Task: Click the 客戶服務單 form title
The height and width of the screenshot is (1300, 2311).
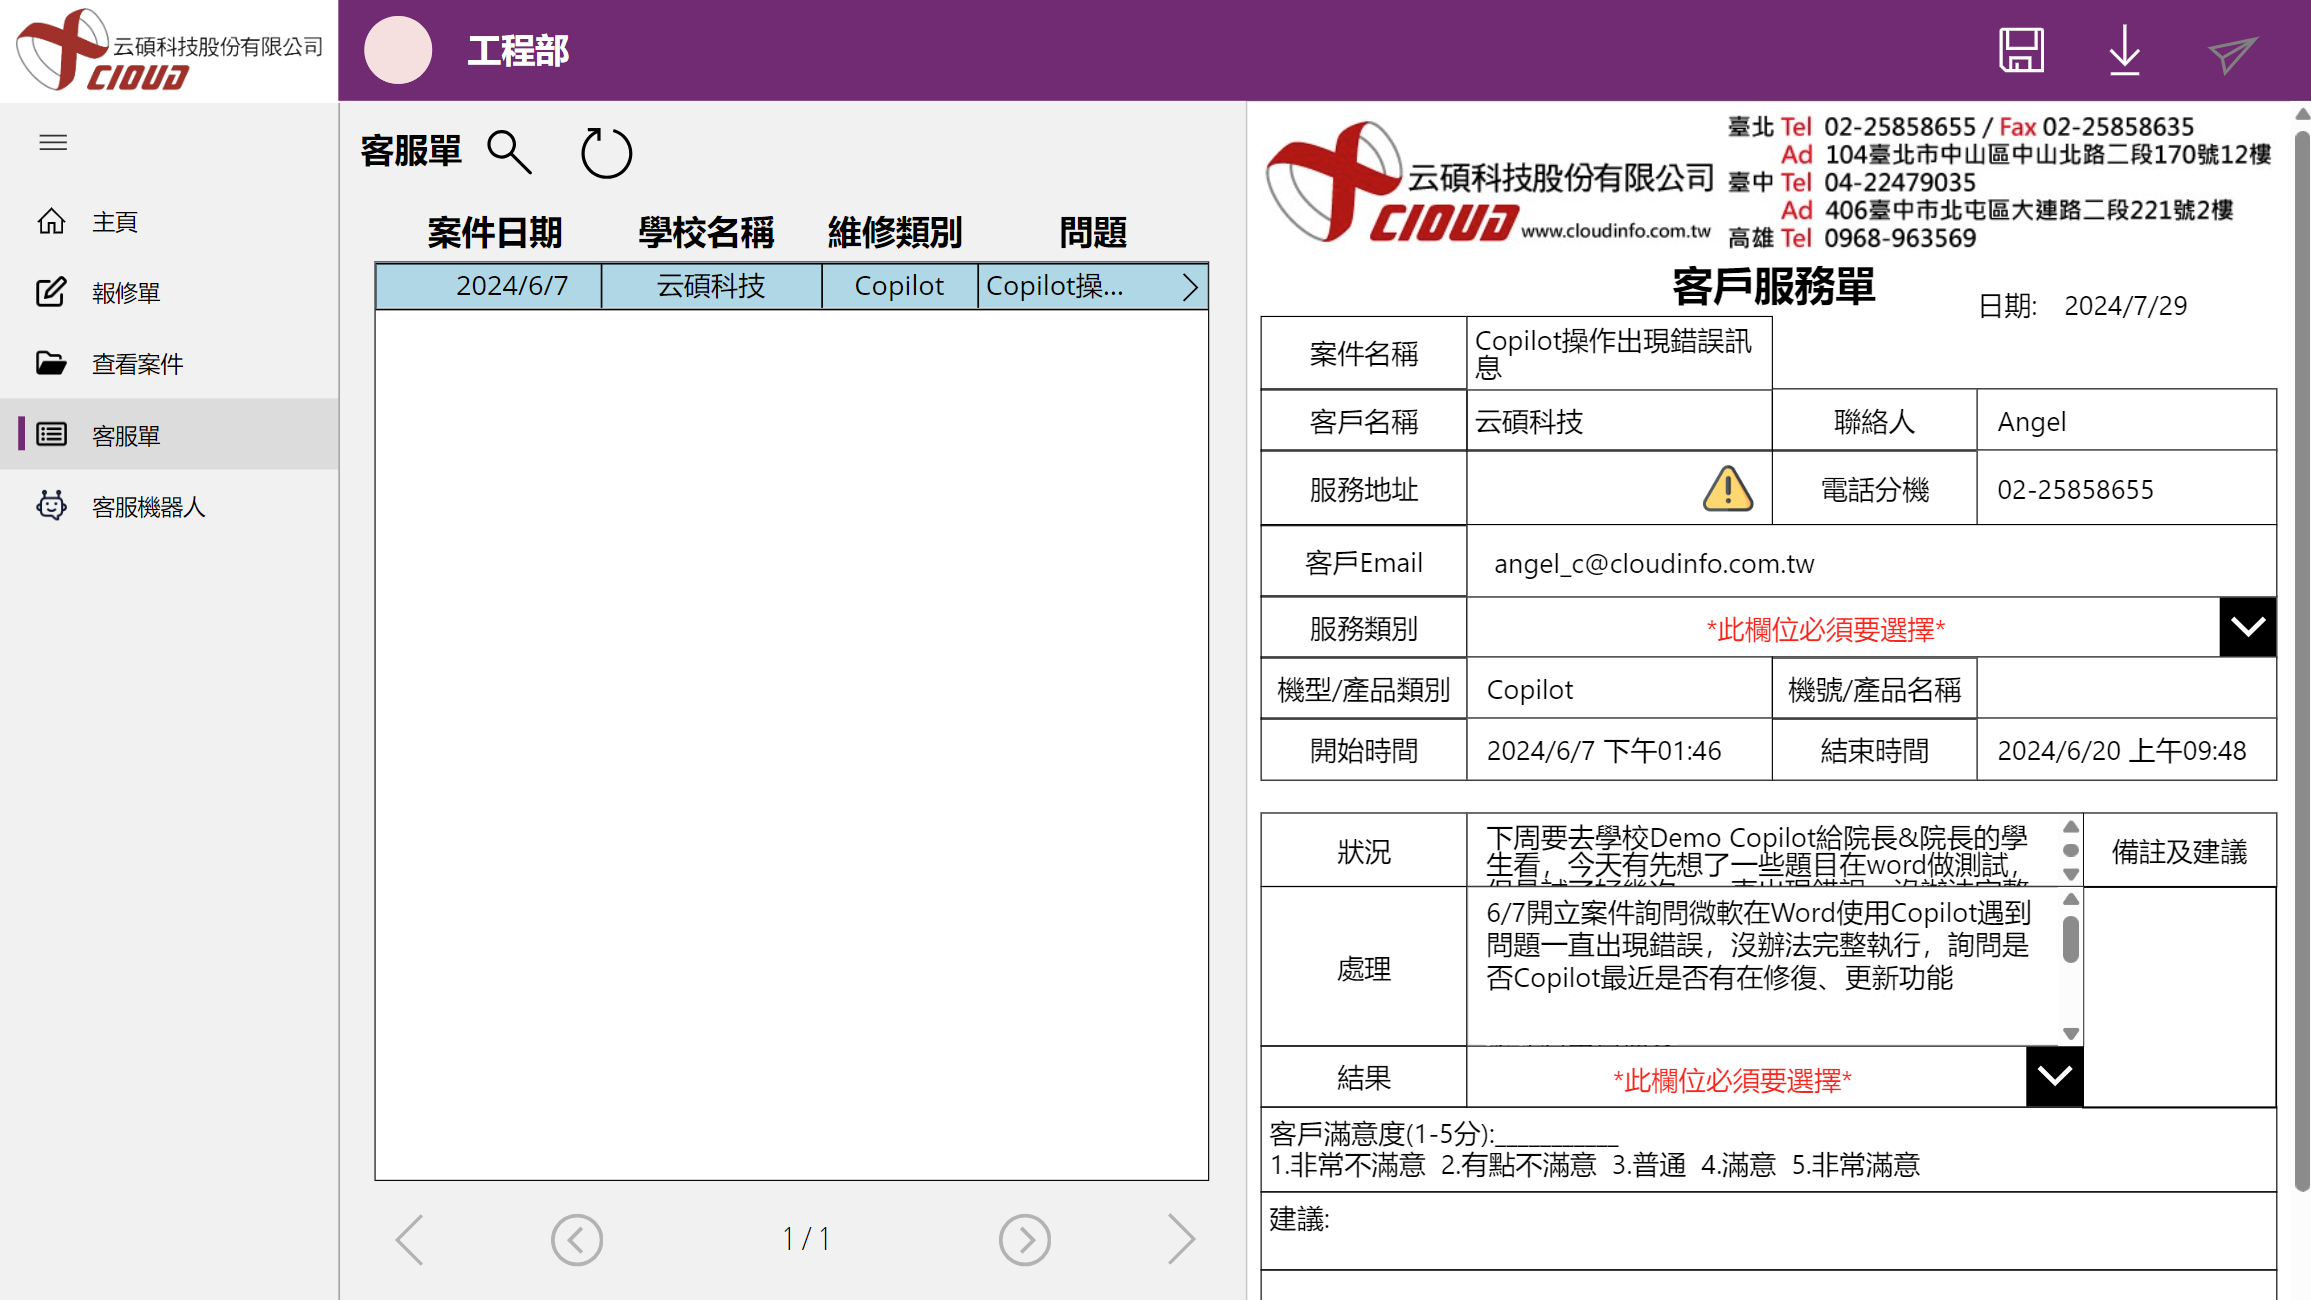Action: point(1773,287)
